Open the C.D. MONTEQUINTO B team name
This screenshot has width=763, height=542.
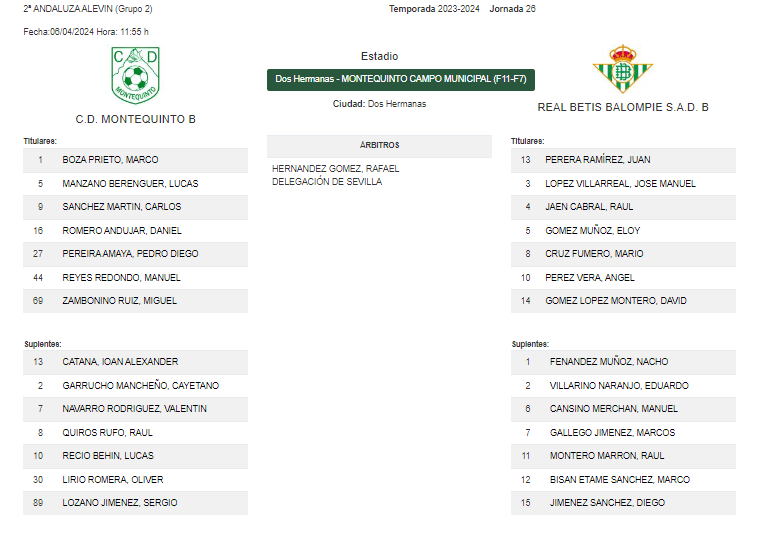point(135,119)
